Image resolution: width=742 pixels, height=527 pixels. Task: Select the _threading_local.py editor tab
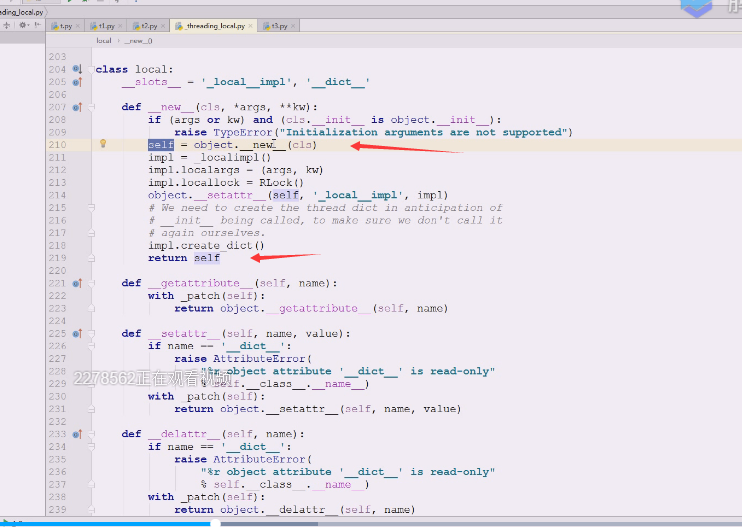click(x=213, y=26)
